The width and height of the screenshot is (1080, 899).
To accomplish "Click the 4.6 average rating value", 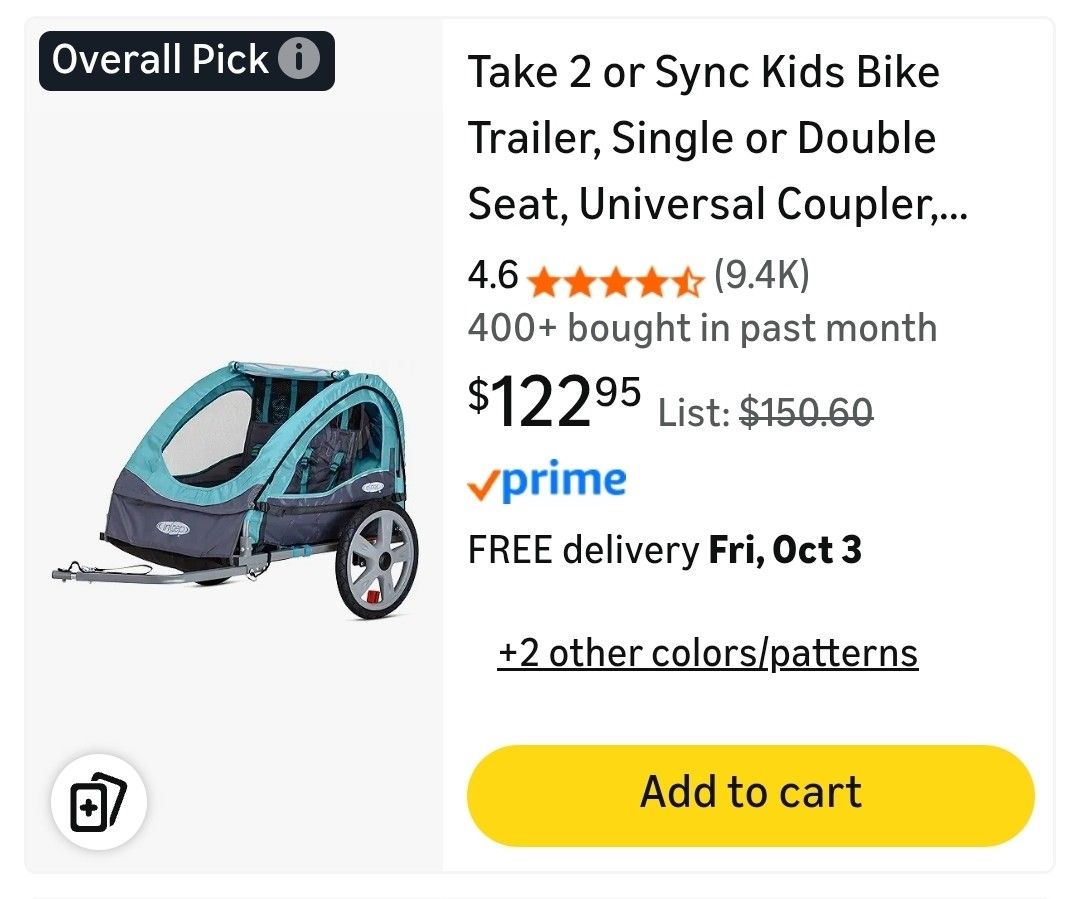I will coord(493,277).
